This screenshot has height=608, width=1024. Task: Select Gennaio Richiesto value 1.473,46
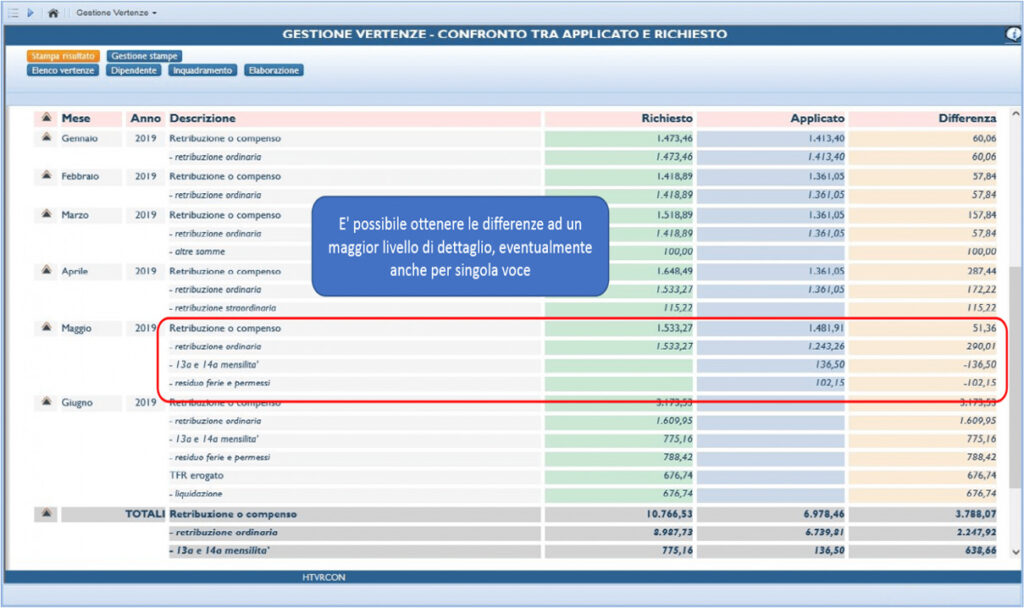pyautogui.click(x=674, y=138)
